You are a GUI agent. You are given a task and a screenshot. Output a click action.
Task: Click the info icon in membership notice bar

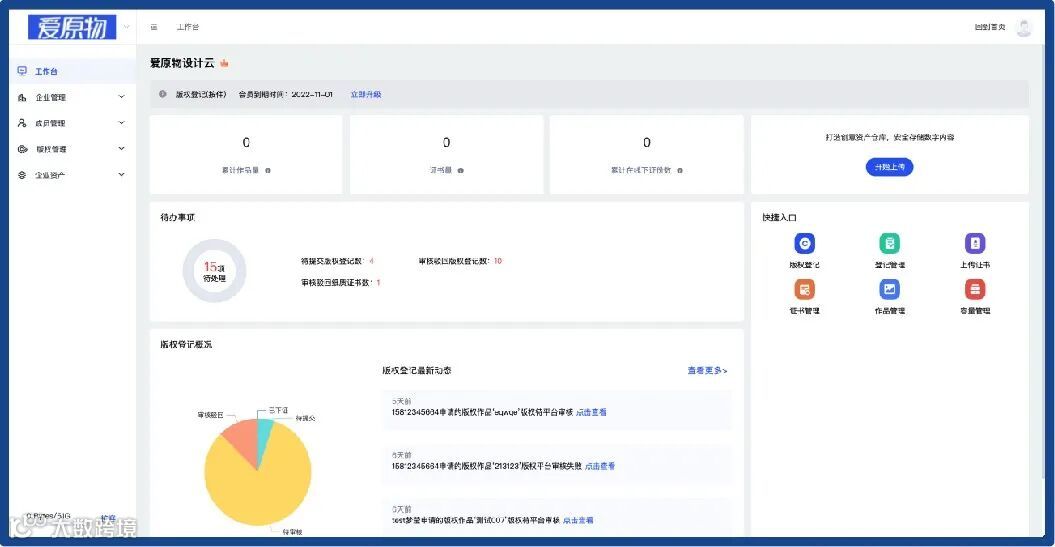(163, 94)
